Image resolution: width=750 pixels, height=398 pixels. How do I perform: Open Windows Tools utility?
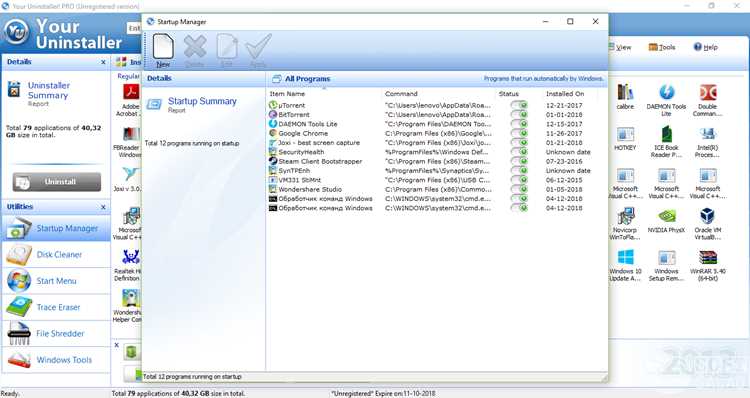pos(56,360)
